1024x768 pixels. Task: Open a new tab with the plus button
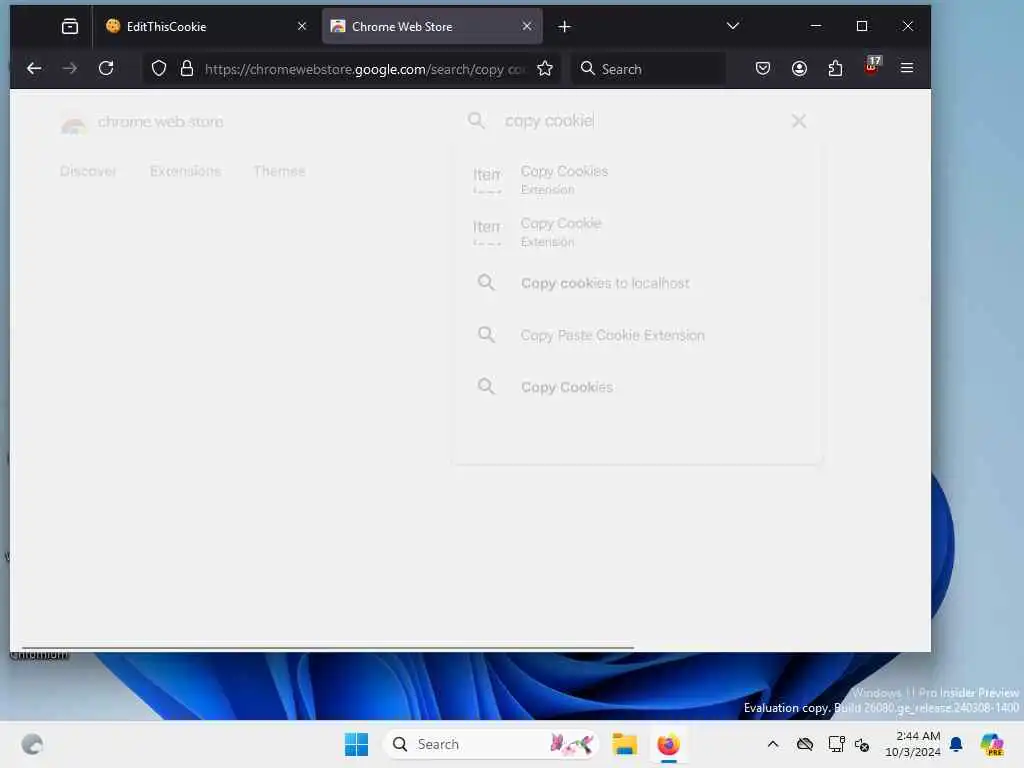[x=565, y=27]
